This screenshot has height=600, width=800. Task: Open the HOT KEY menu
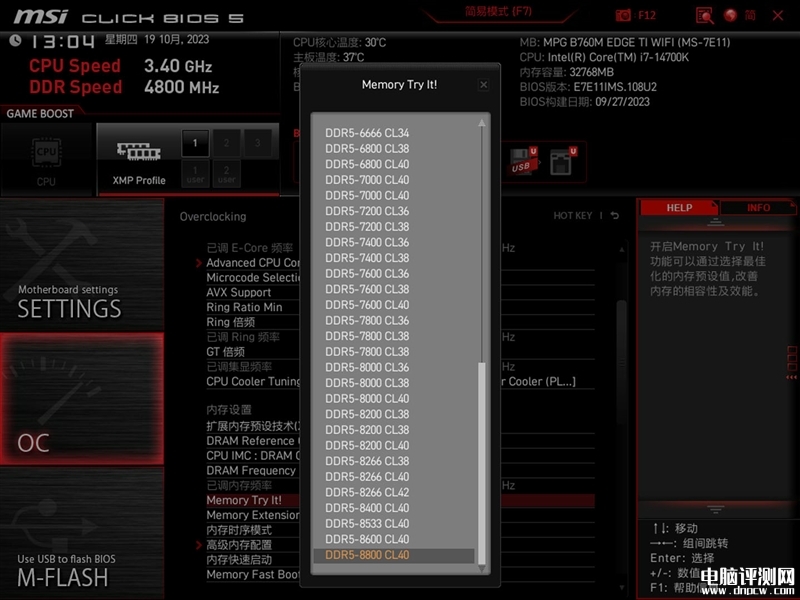coord(573,216)
